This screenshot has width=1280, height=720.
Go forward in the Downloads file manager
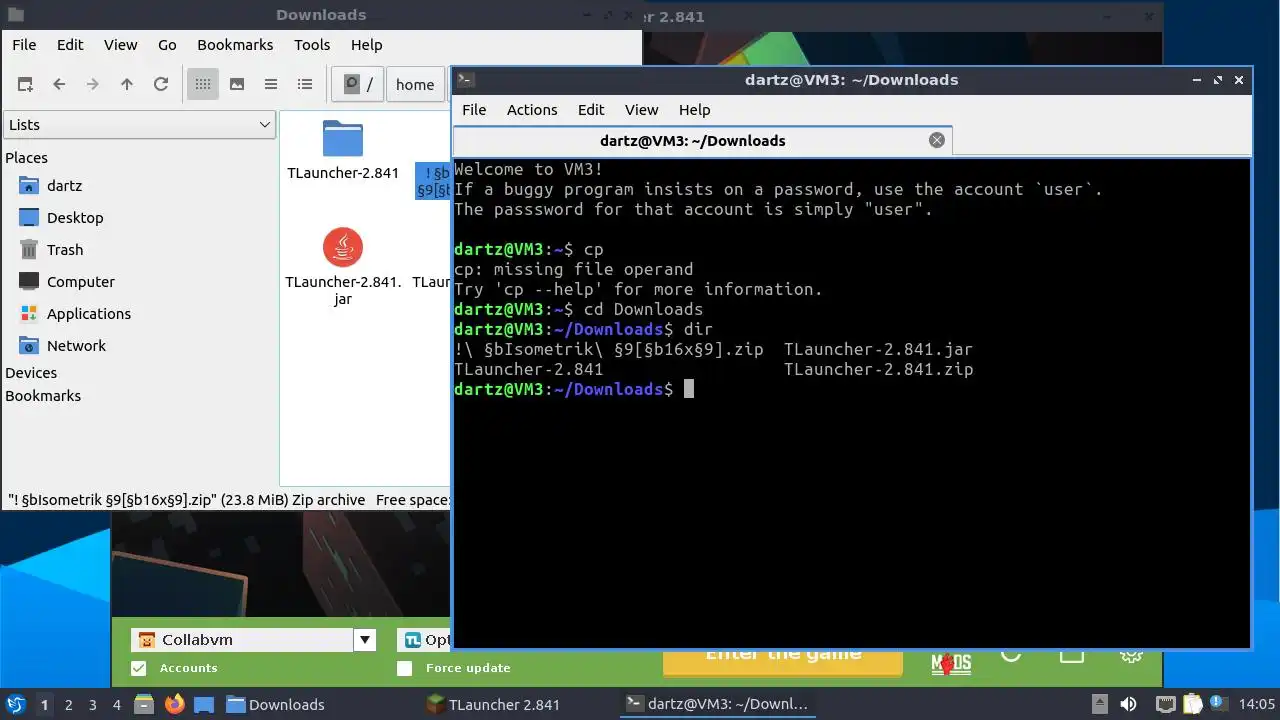click(x=93, y=84)
